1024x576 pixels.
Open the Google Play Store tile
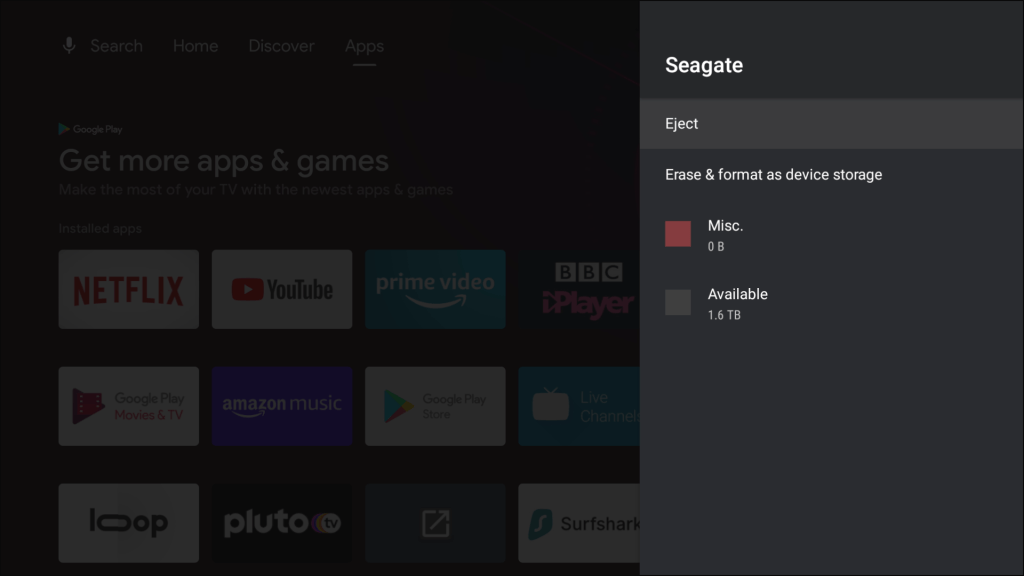click(435, 406)
